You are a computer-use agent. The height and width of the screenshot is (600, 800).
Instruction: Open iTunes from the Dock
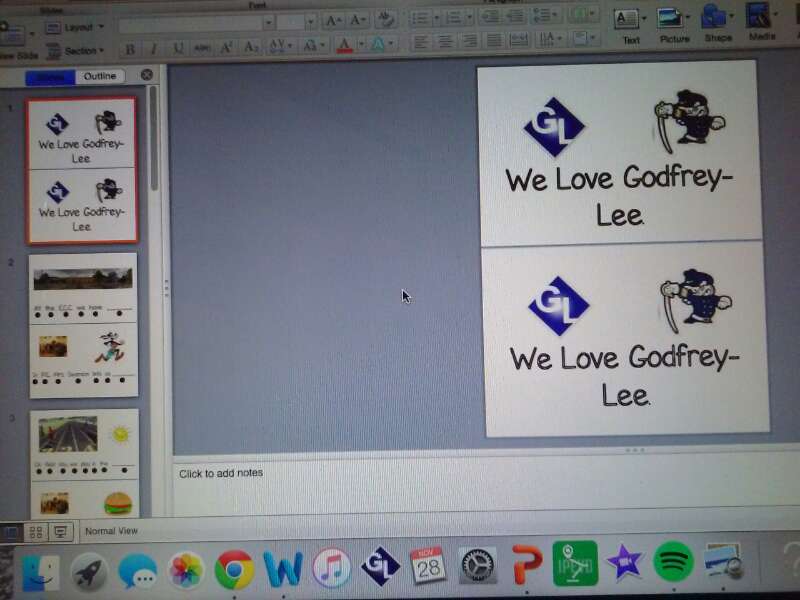(x=332, y=566)
